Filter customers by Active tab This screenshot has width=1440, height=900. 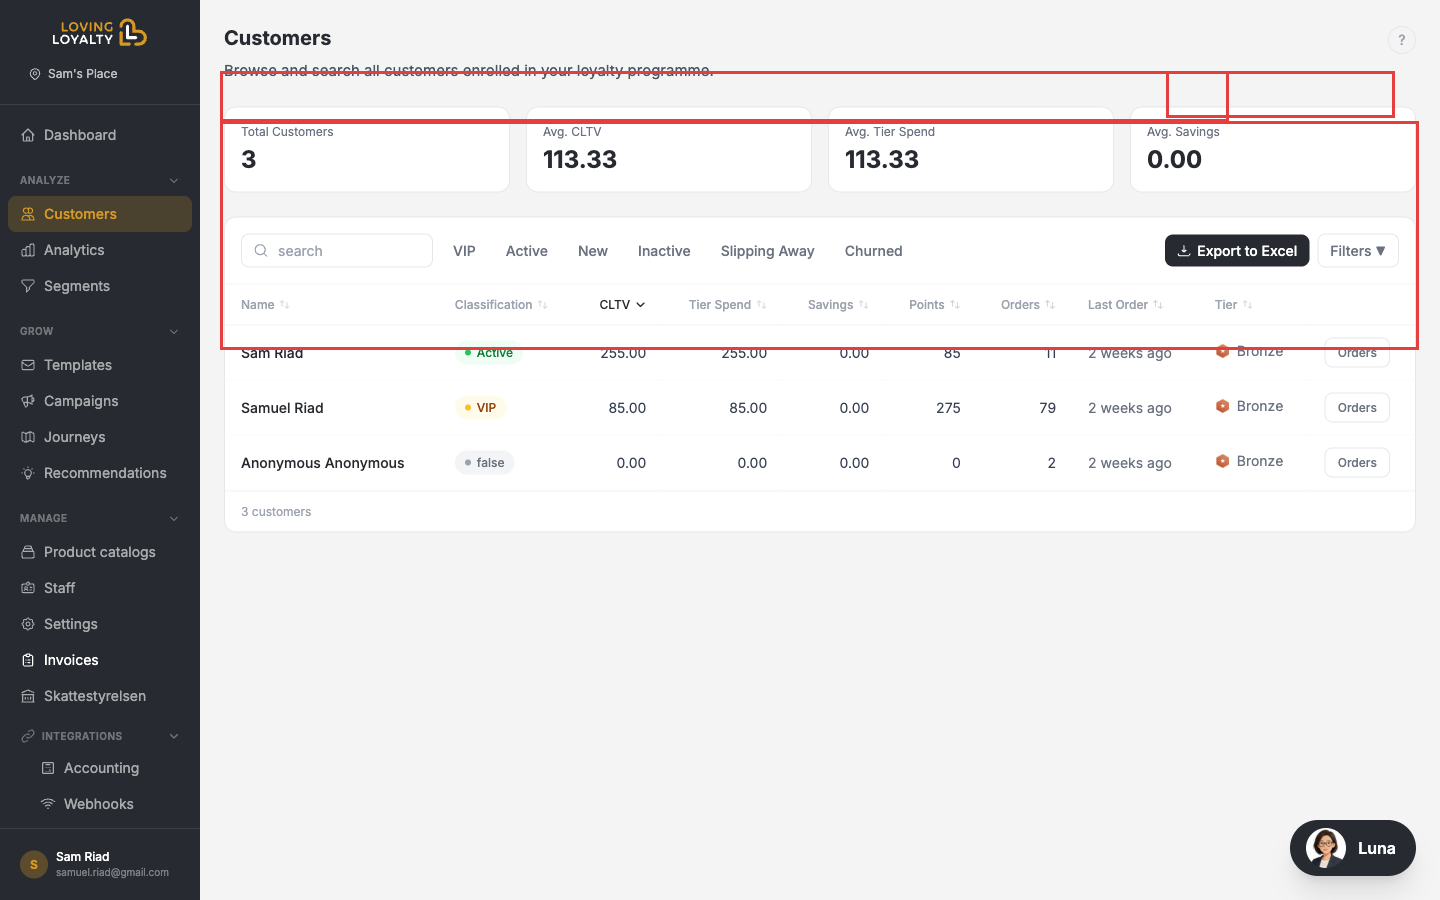coord(527,251)
